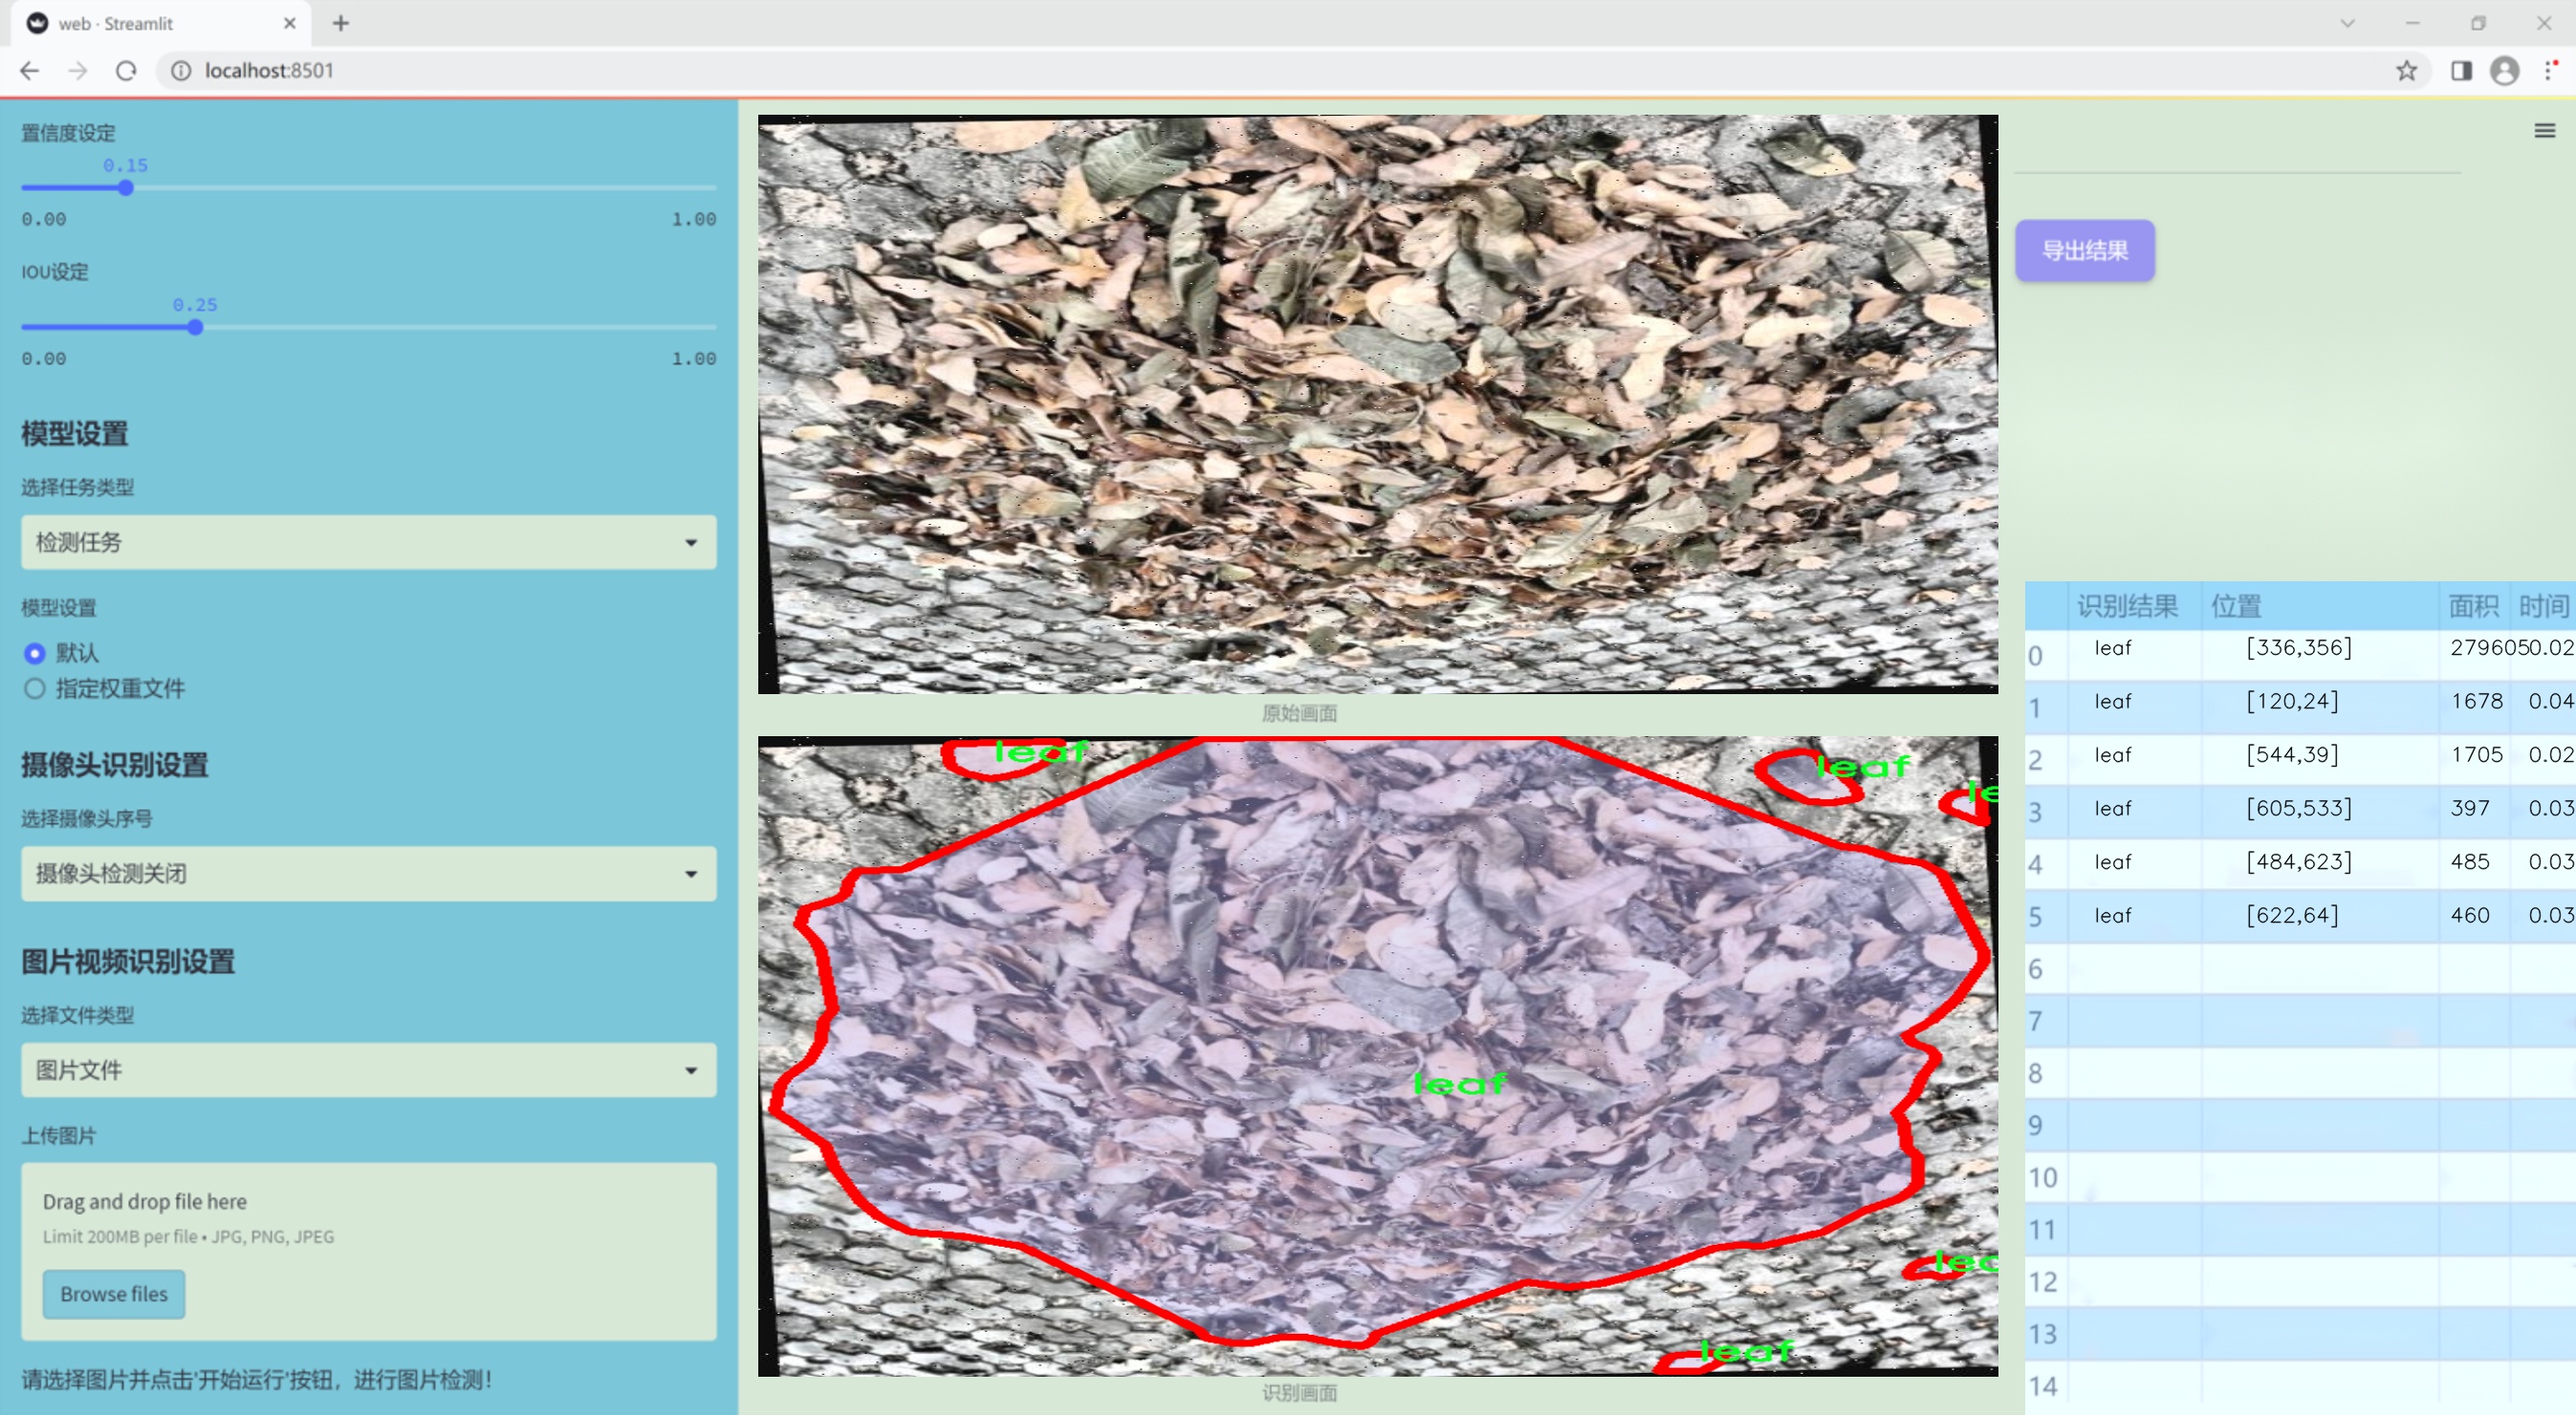Image resolution: width=2576 pixels, height=1415 pixels.
Task: Select the 默认 radio option
Action: 35,653
